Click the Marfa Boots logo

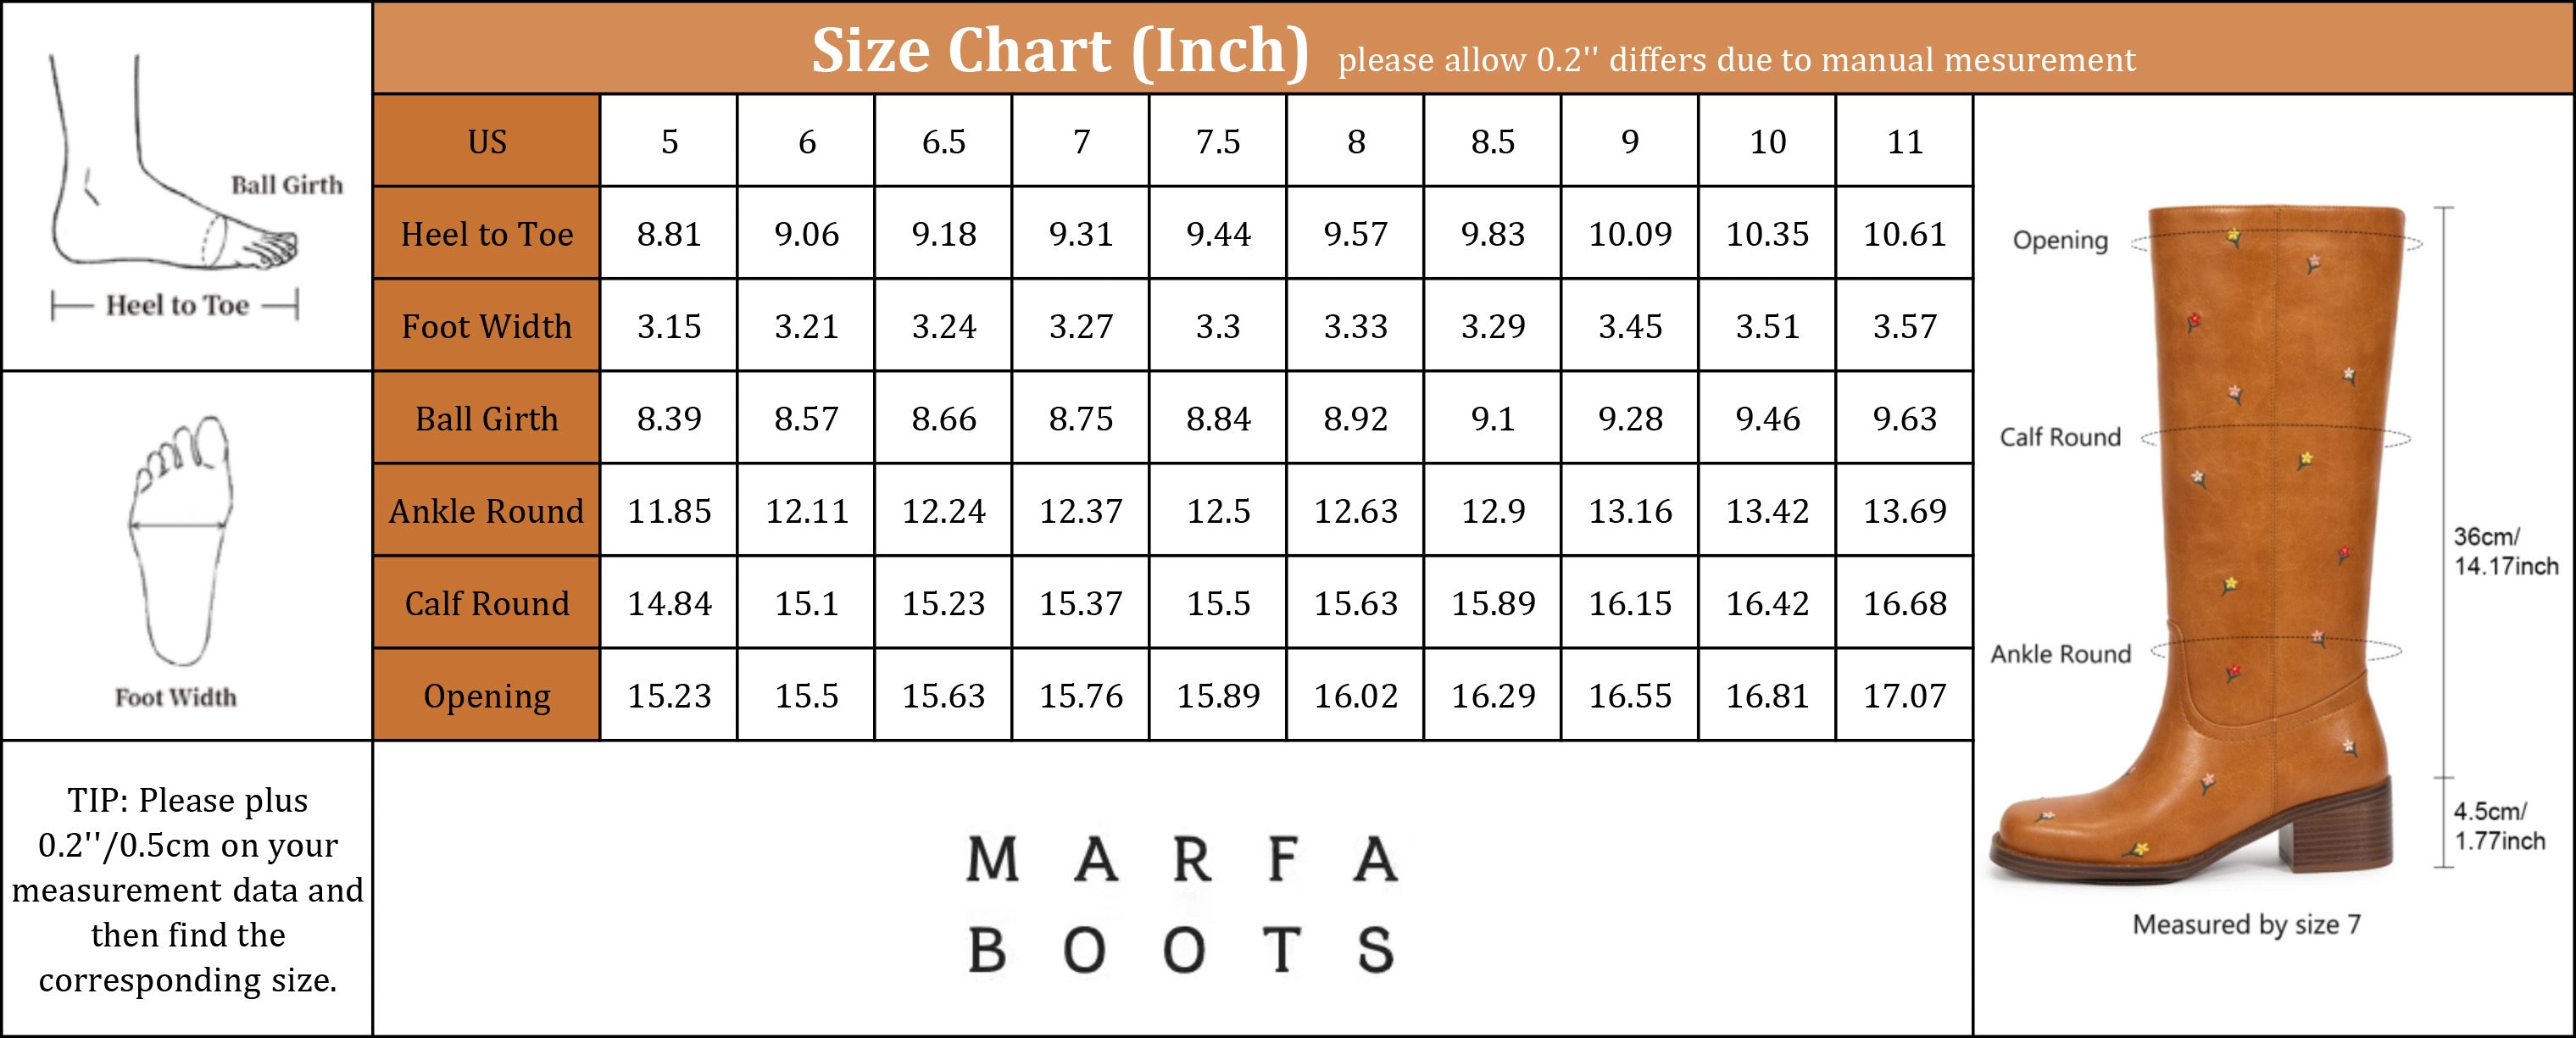[1180, 903]
